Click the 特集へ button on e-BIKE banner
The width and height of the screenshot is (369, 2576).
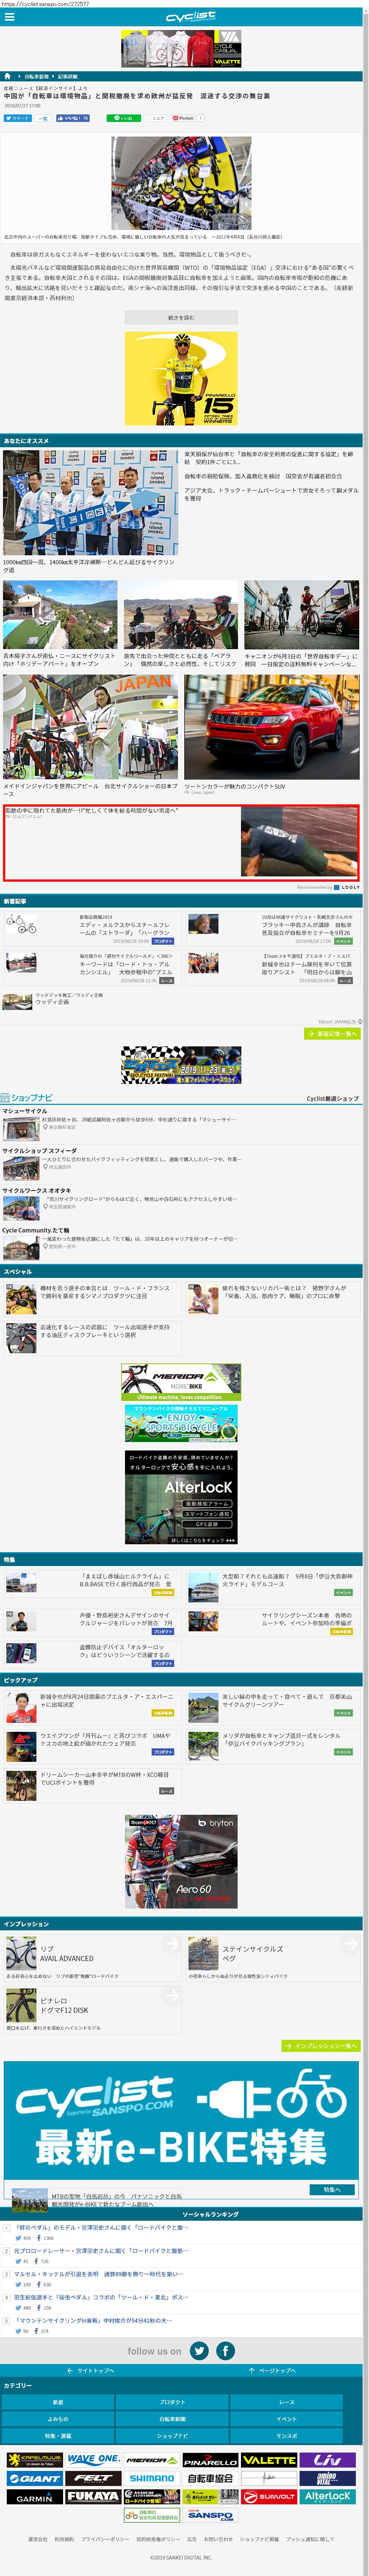coord(332,2189)
